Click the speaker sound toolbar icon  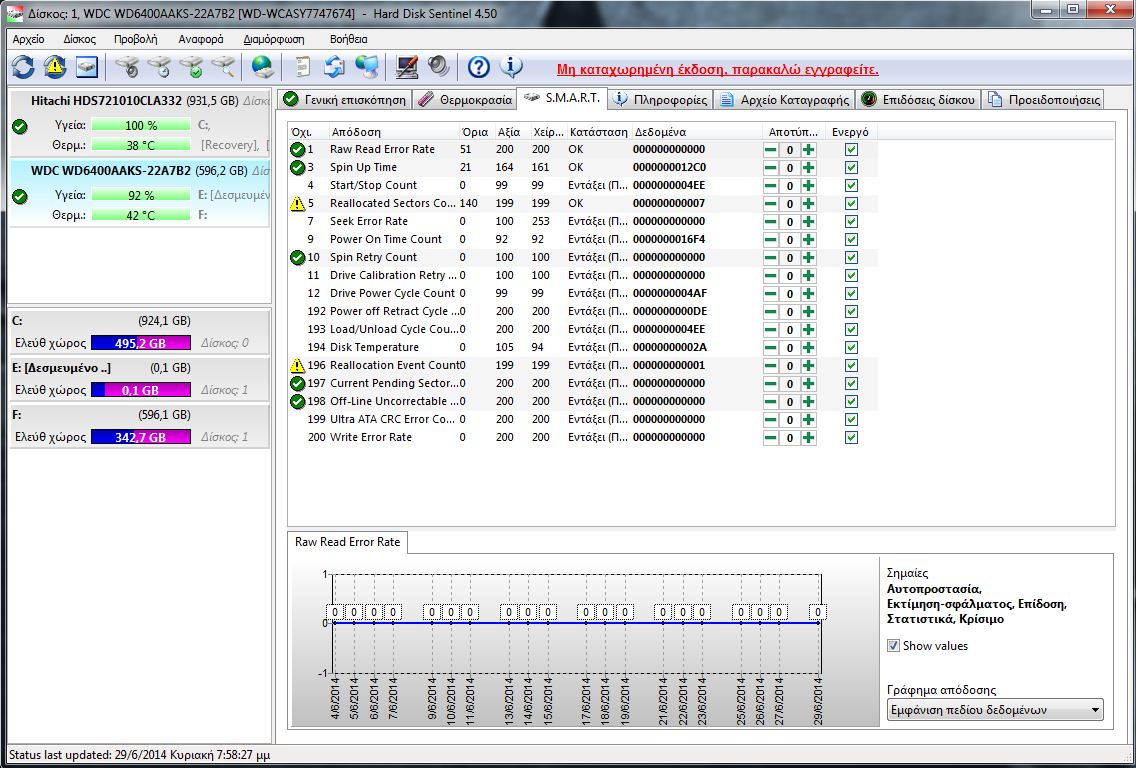pos(438,67)
